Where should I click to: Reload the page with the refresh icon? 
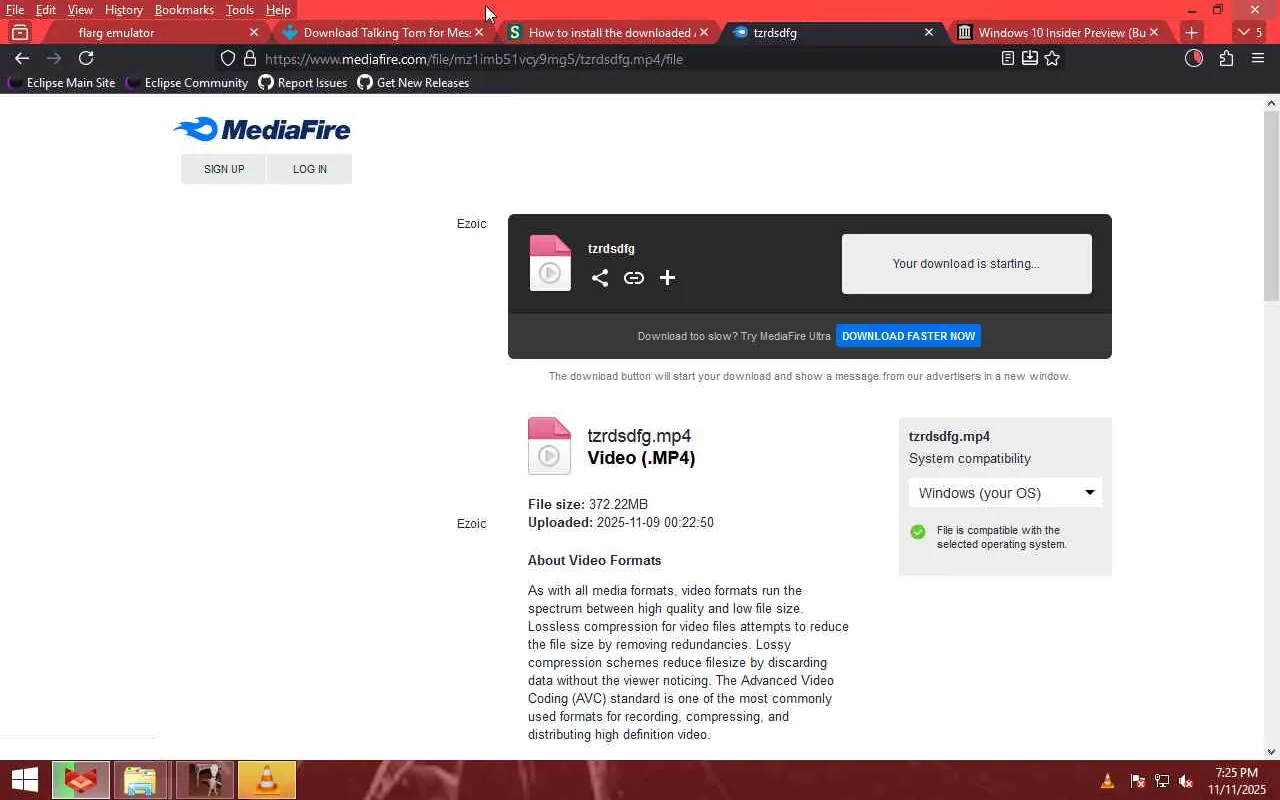click(x=86, y=59)
